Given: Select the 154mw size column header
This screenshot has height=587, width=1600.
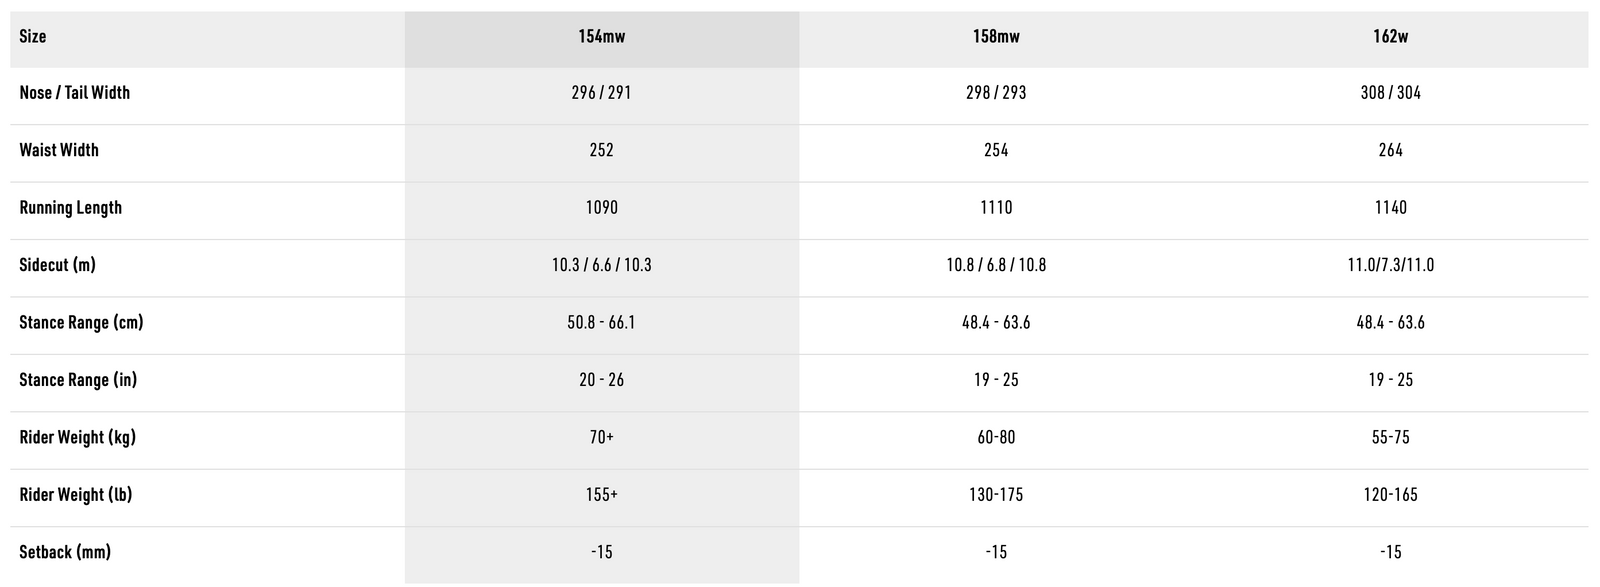Looking at the screenshot, I should pyautogui.click(x=601, y=37).
